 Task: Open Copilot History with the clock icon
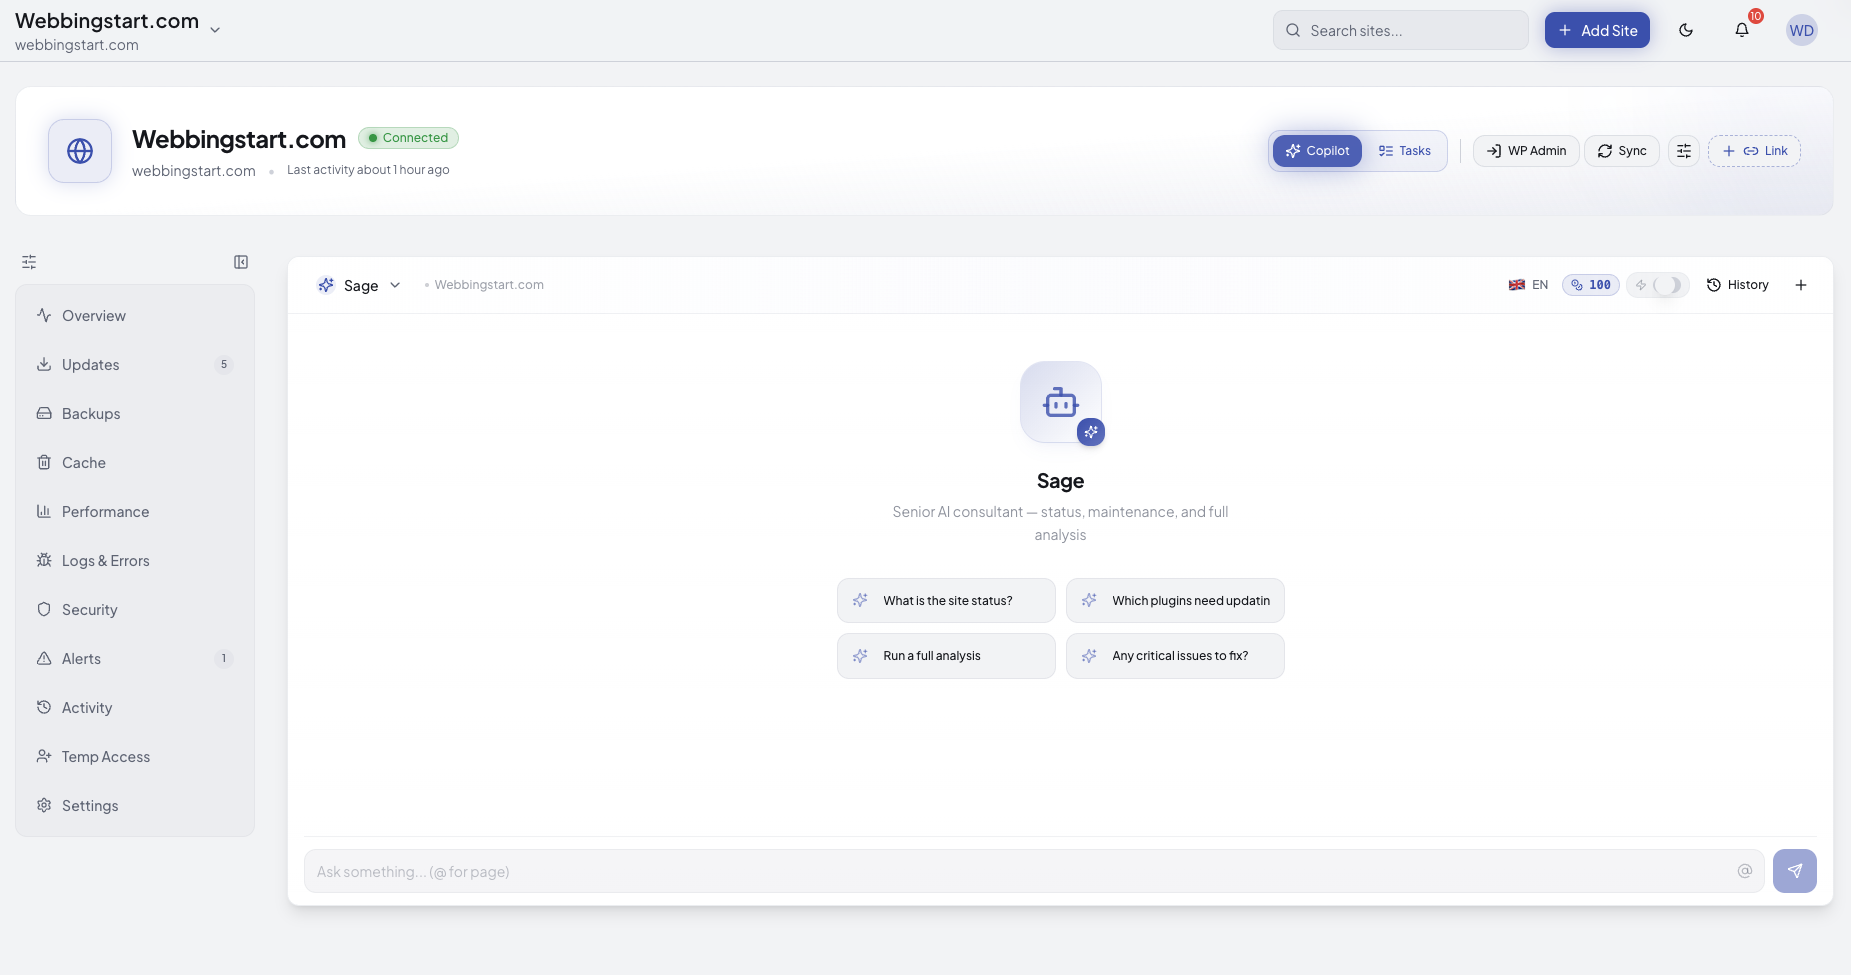(x=1737, y=285)
